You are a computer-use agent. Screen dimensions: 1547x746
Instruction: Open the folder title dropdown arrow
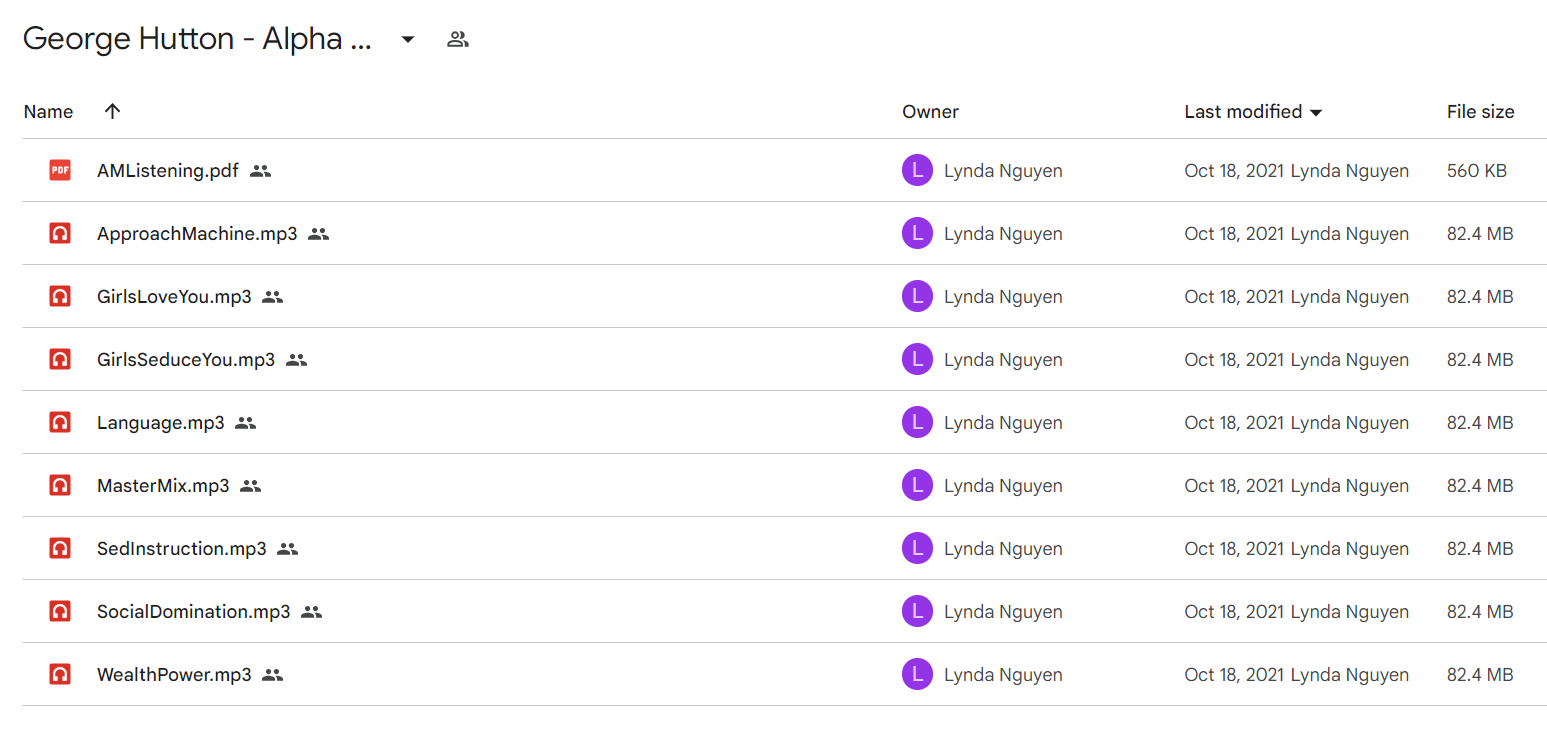(408, 40)
